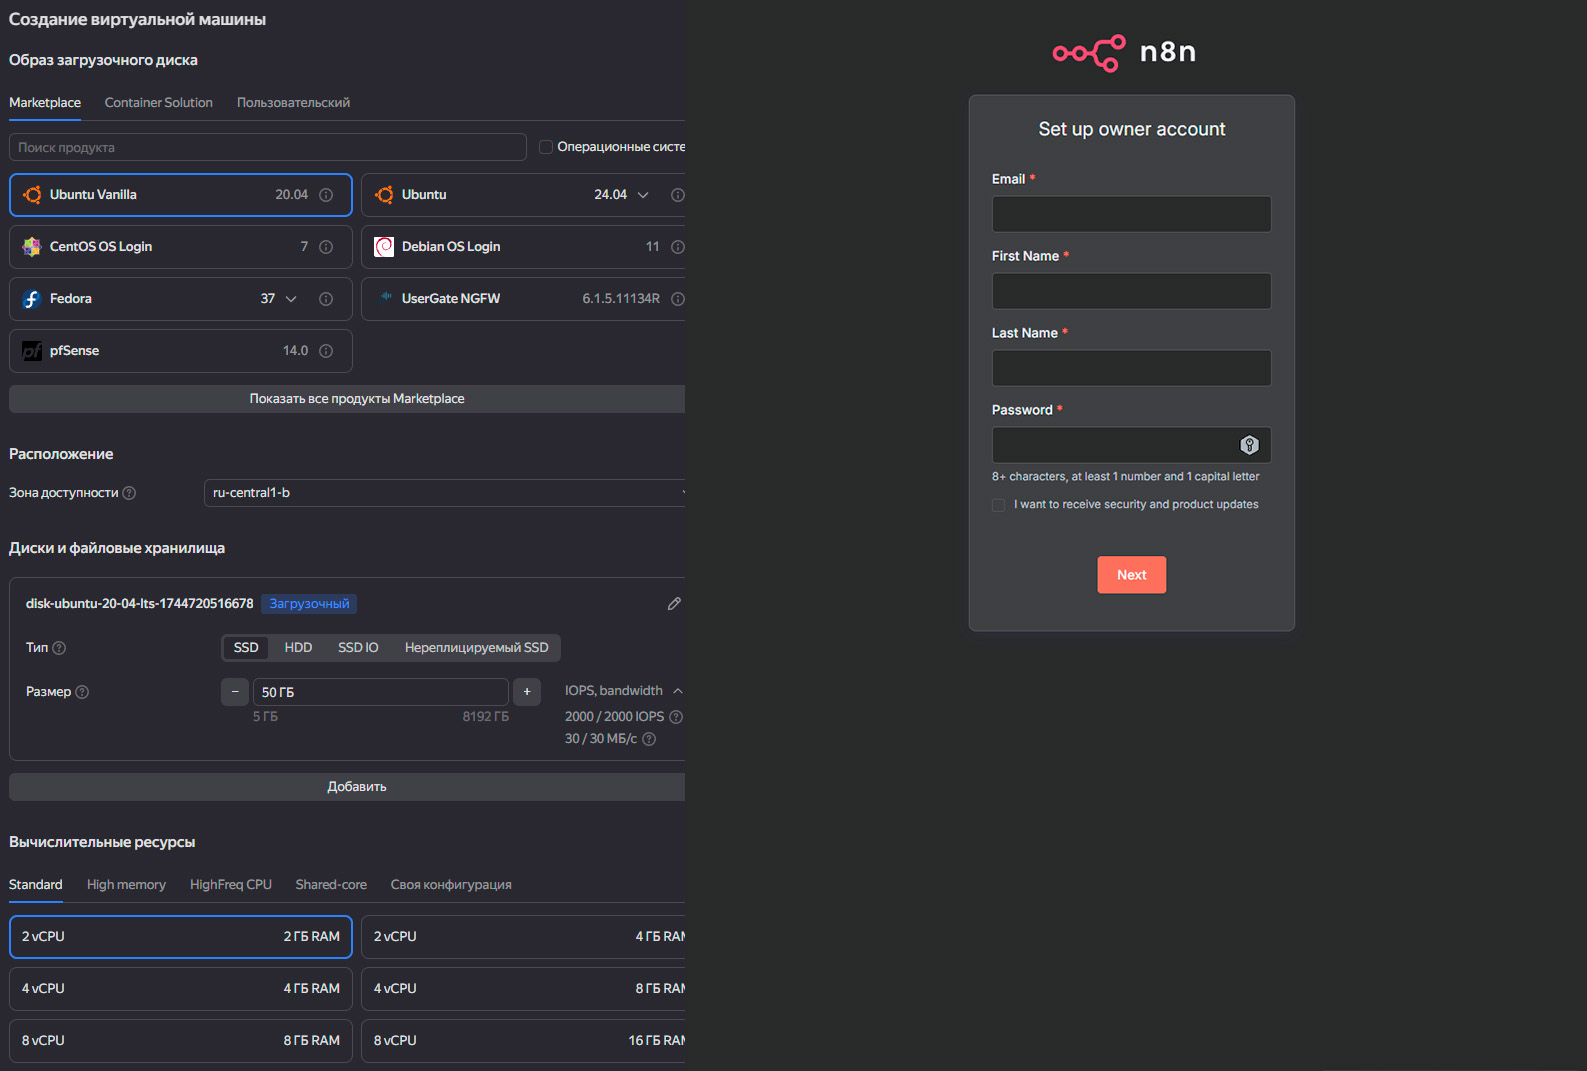Select the Нереплицируемый SSD disk type
Image resolution: width=1587 pixels, height=1071 pixels.
tap(476, 648)
